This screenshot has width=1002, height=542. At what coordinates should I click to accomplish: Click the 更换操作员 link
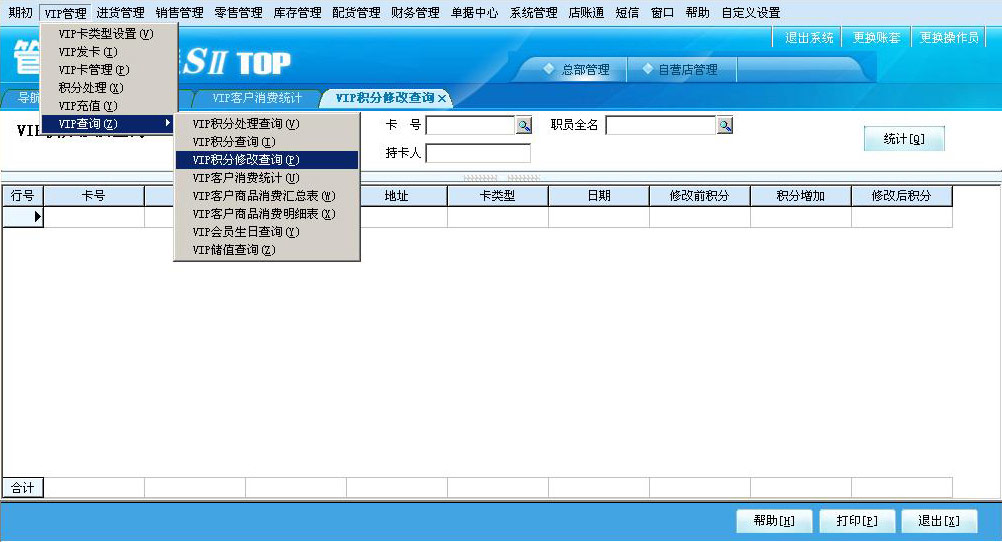click(949, 38)
